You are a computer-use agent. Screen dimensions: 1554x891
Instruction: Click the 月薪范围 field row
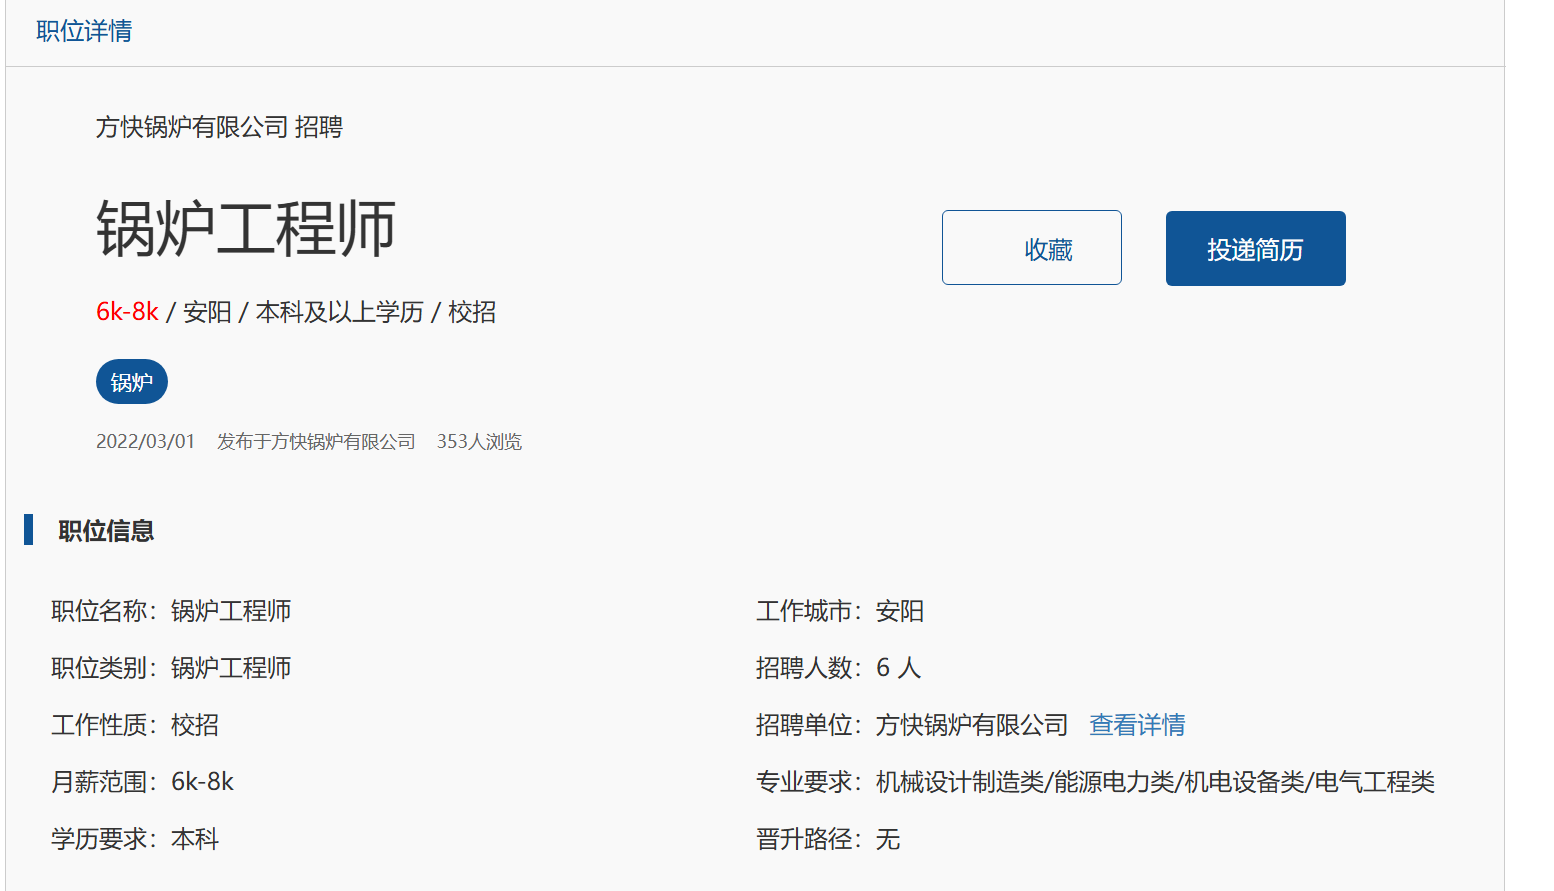tap(142, 782)
